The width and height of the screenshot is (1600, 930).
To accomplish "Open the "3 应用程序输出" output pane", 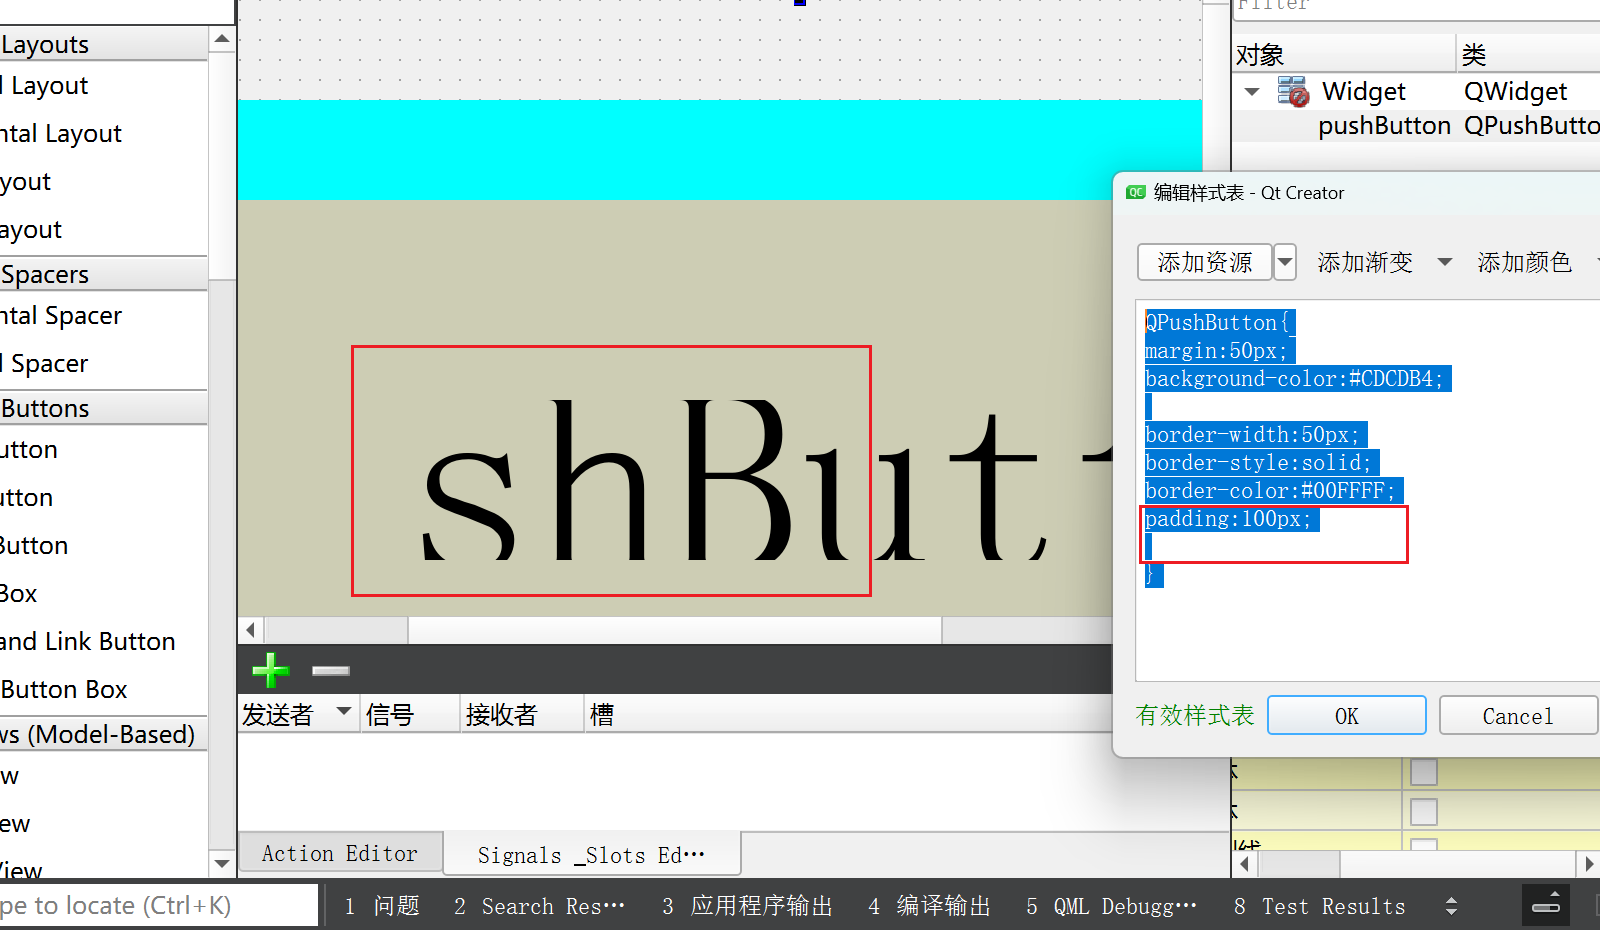I will point(745,905).
